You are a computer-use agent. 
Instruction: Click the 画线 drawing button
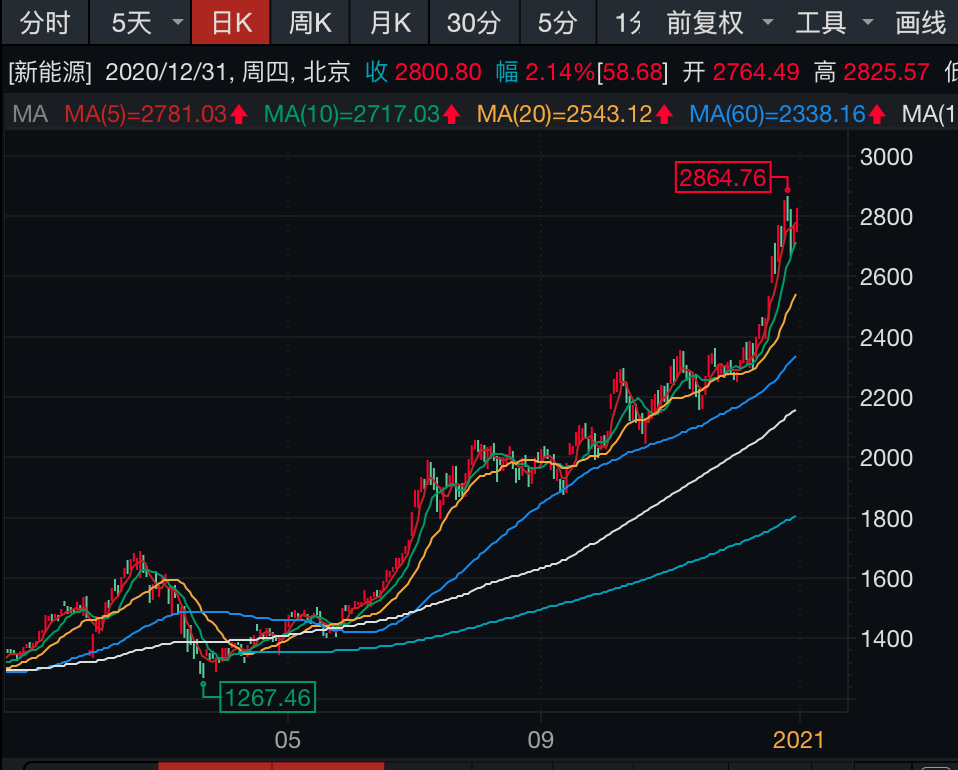pos(920,22)
